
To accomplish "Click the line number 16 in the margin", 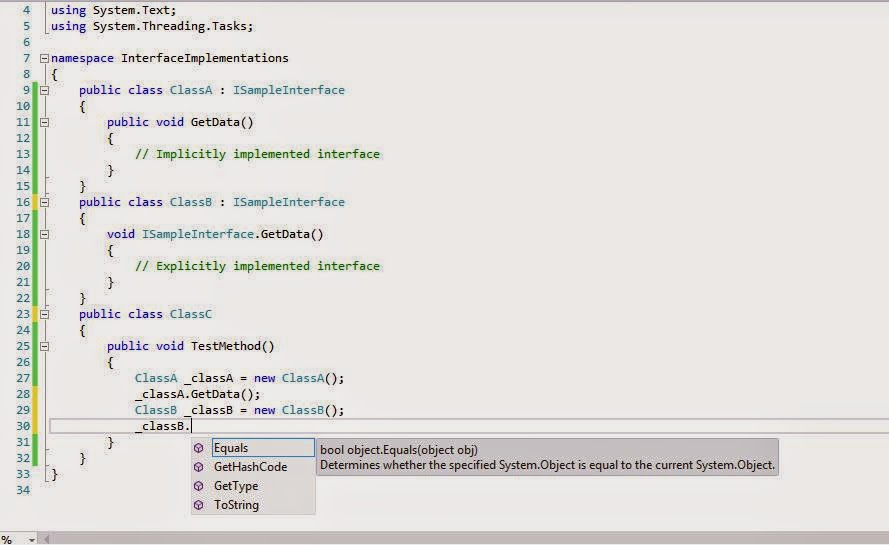I will (23, 202).
